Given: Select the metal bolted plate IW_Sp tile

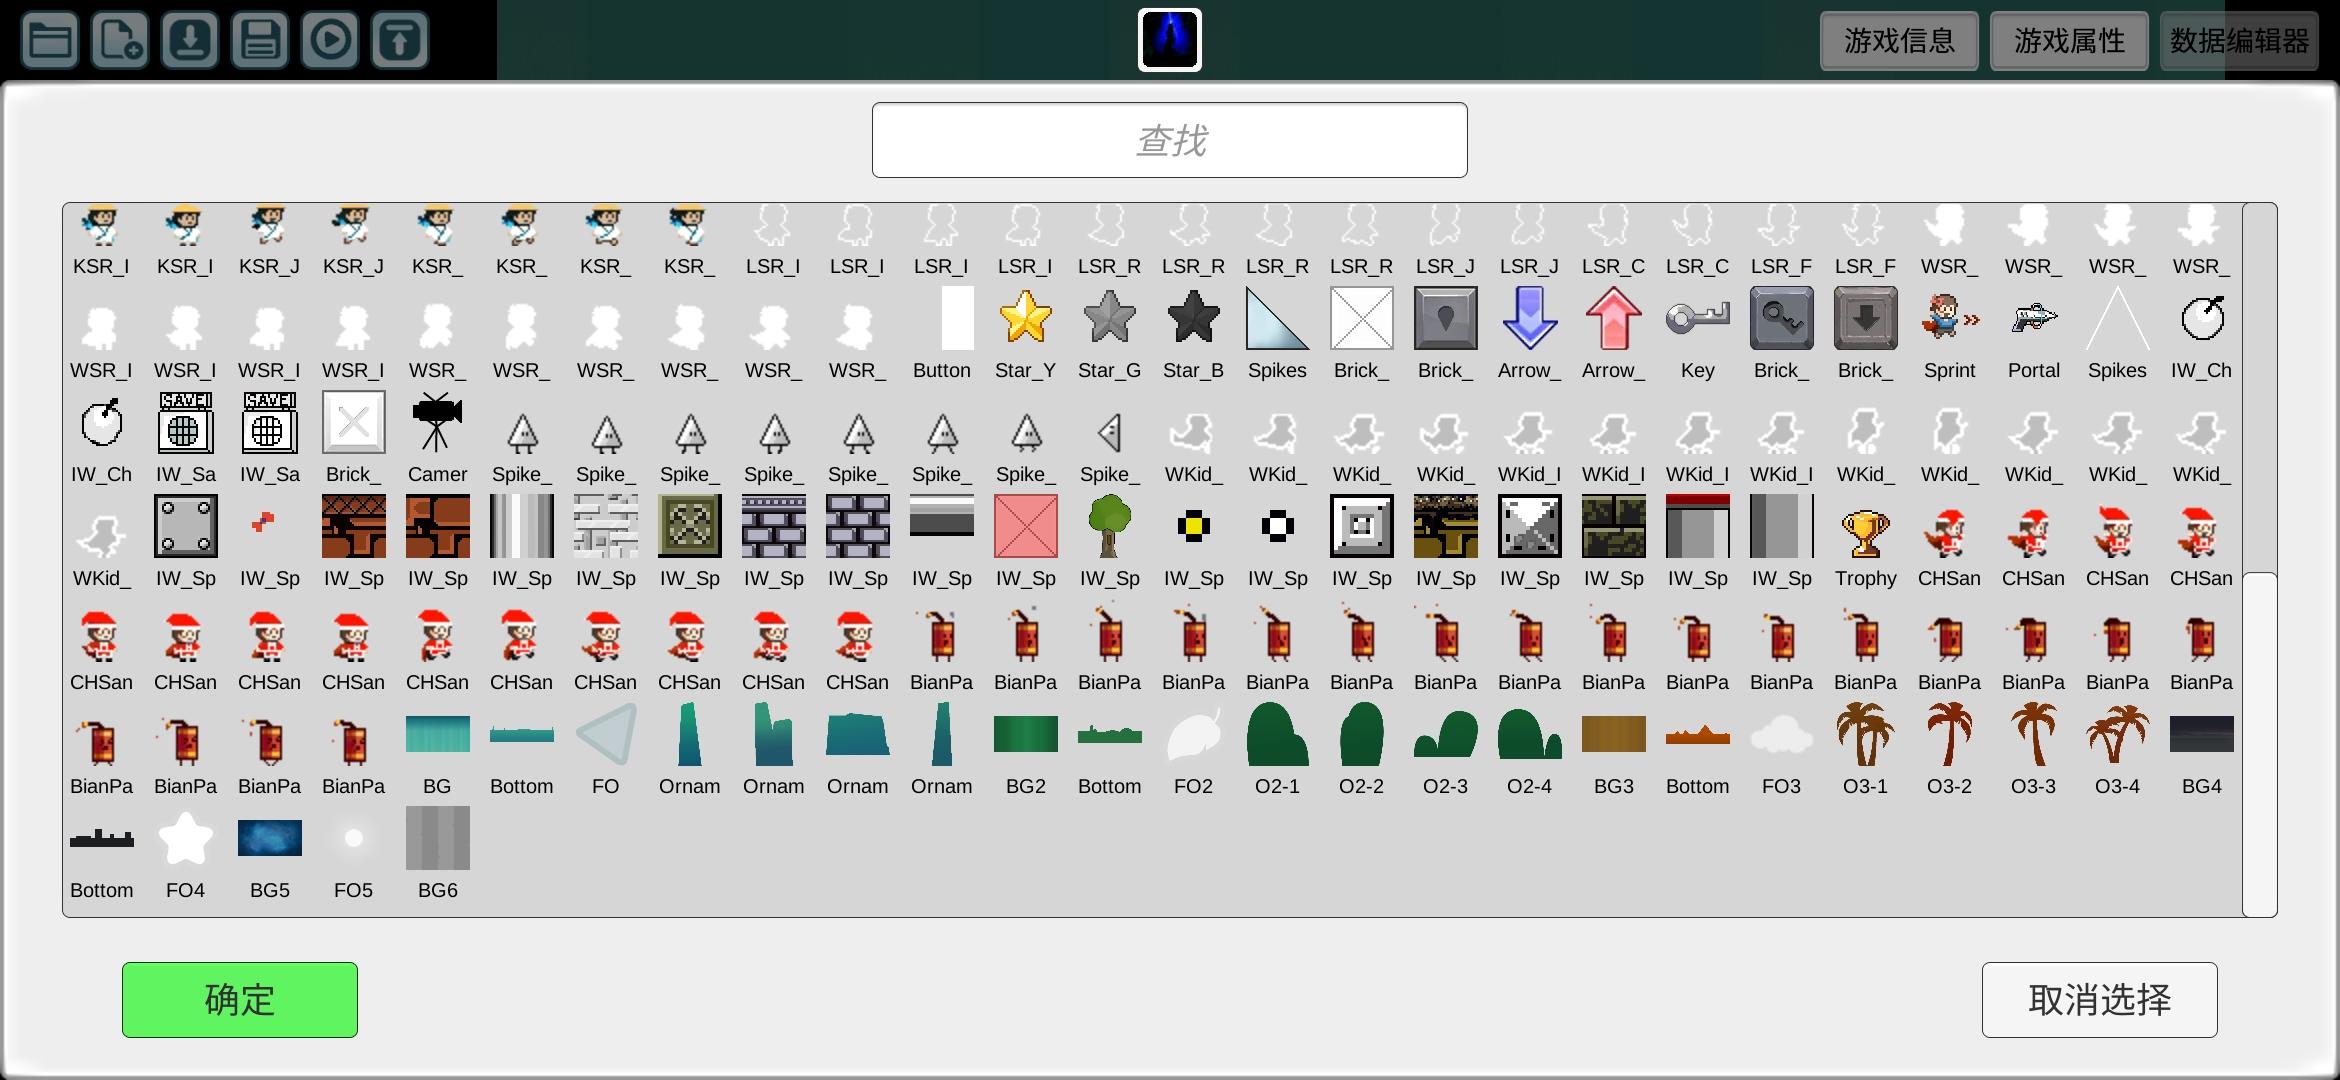Looking at the screenshot, I should click(x=186, y=526).
